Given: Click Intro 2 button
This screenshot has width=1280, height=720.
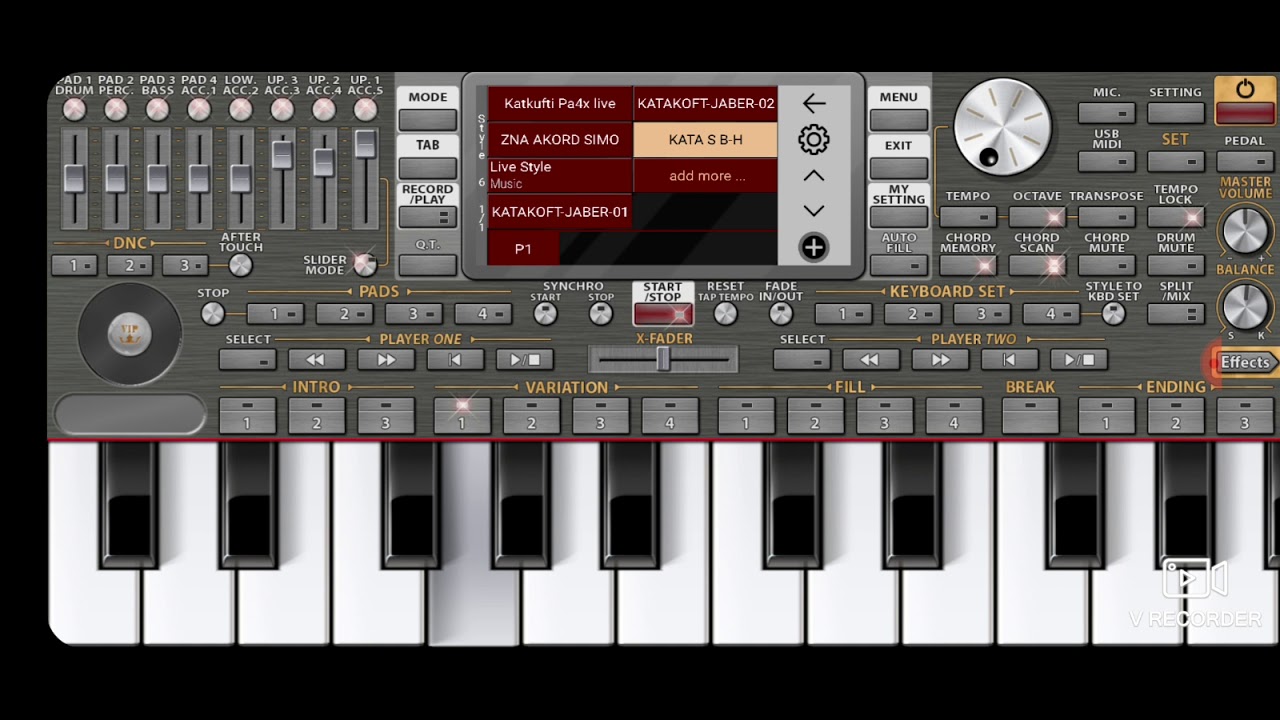Looking at the screenshot, I should tap(316, 415).
